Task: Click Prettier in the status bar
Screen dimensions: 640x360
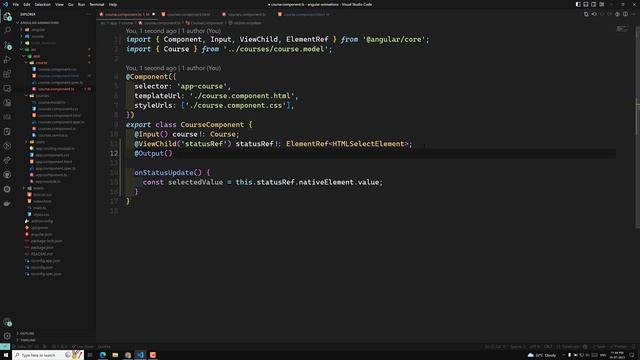Action: tap(620, 347)
